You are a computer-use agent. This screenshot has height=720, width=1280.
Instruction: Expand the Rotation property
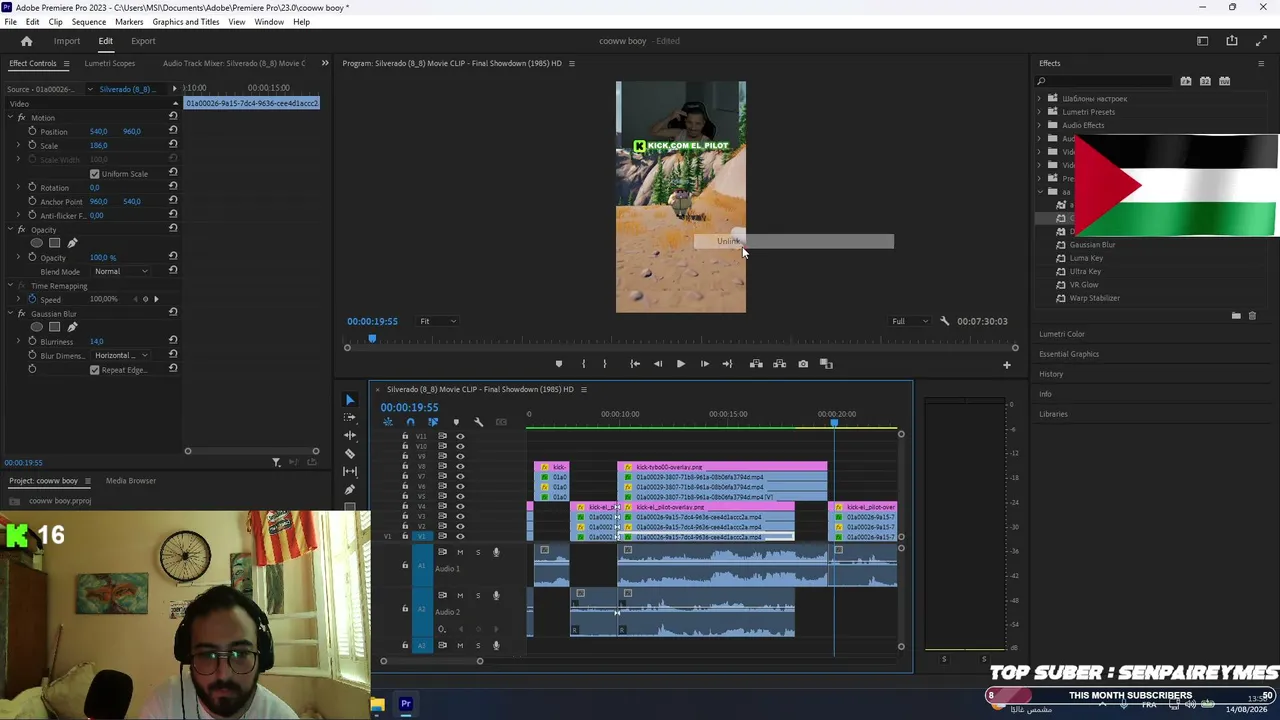pos(18,187)
